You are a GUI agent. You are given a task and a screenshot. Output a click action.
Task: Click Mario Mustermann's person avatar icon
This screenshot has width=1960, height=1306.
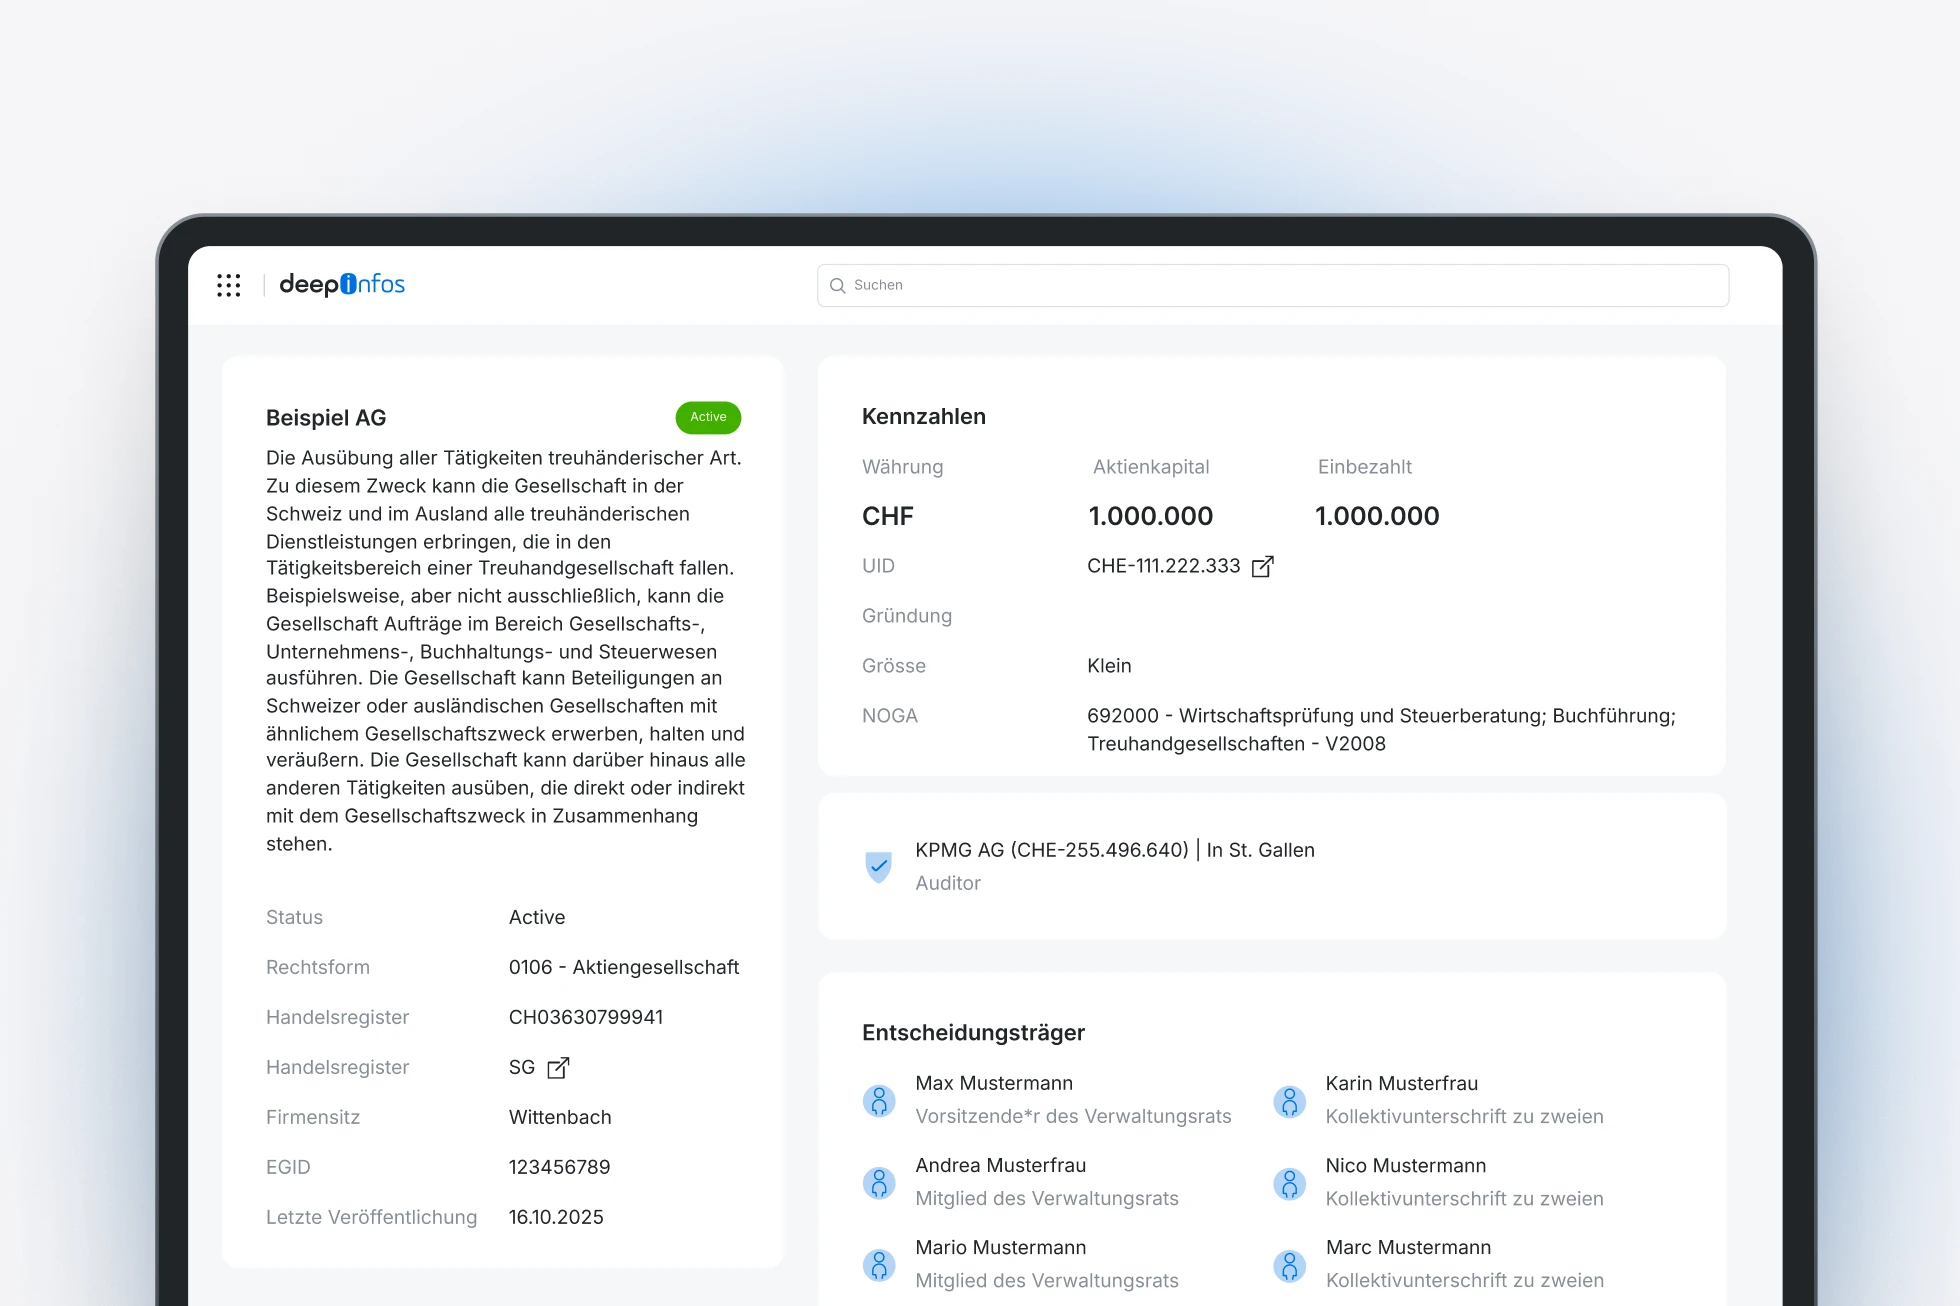(879, 1265)
